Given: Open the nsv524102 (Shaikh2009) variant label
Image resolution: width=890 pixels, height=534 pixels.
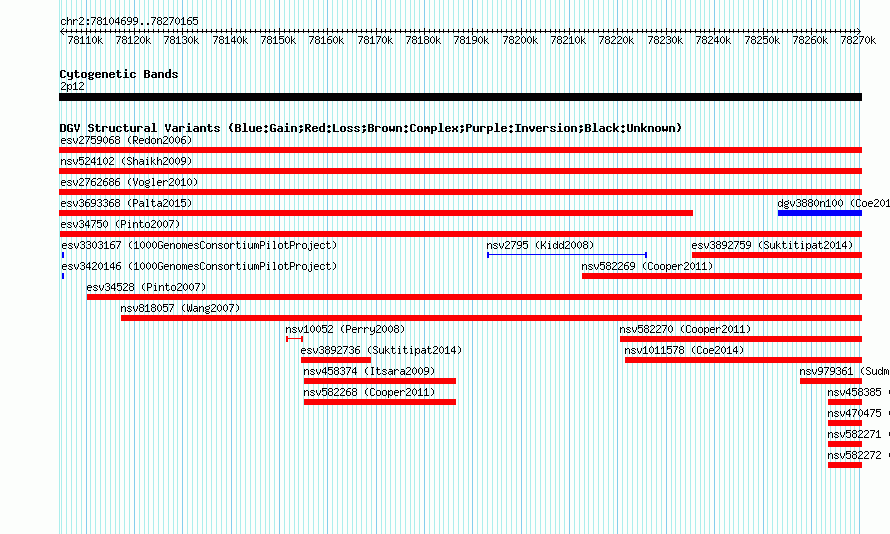Looking at the screenshot, I should pyautogui.click(x=126, y=161).
